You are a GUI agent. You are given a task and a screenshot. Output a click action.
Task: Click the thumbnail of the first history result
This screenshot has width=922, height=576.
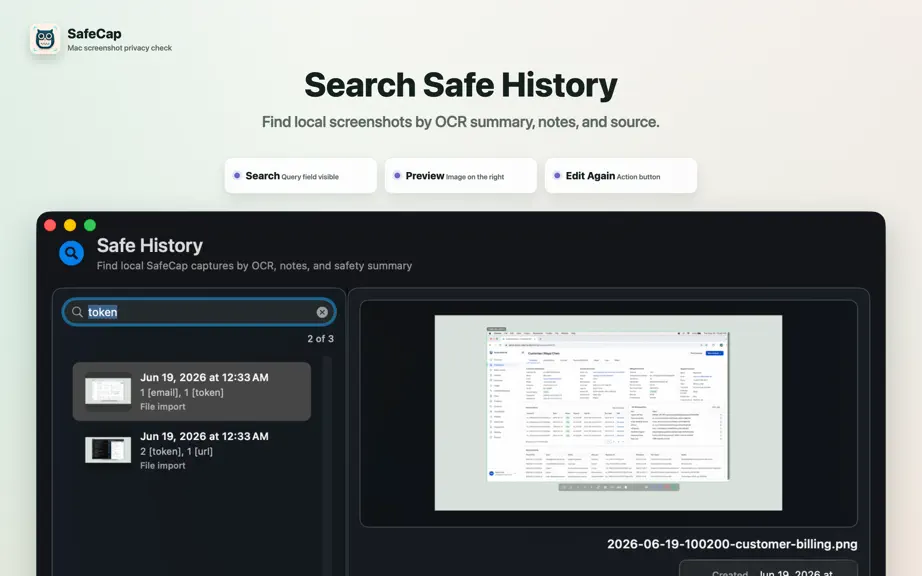click(x=108, y=391)
